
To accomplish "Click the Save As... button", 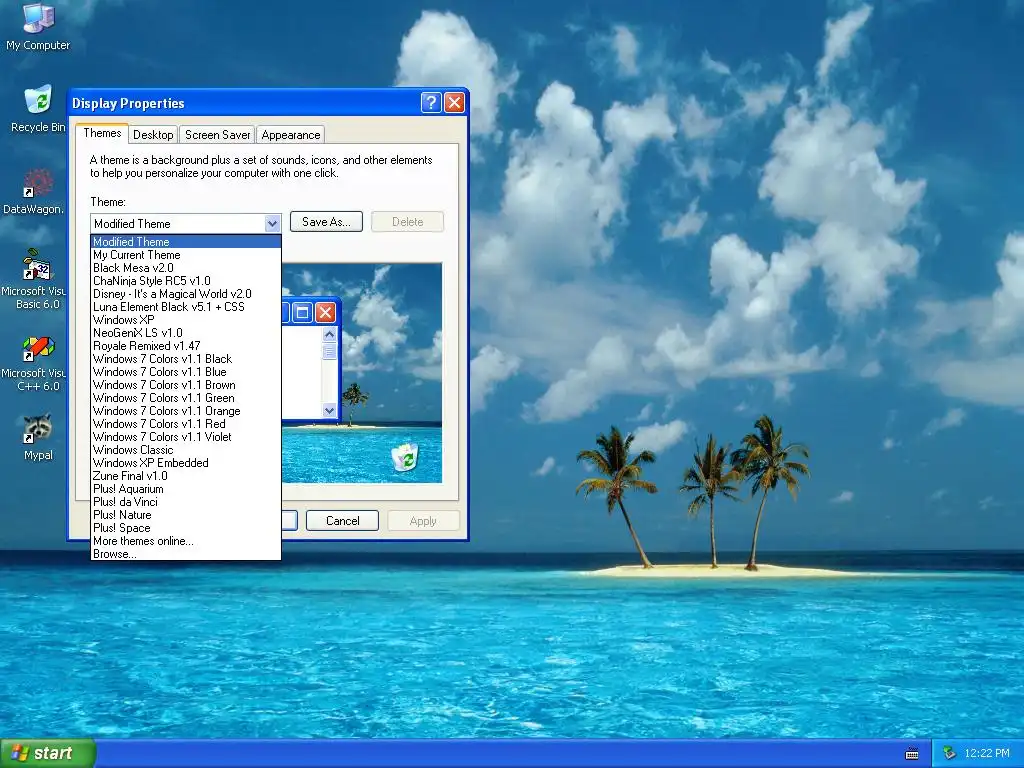I will point(326,222).
